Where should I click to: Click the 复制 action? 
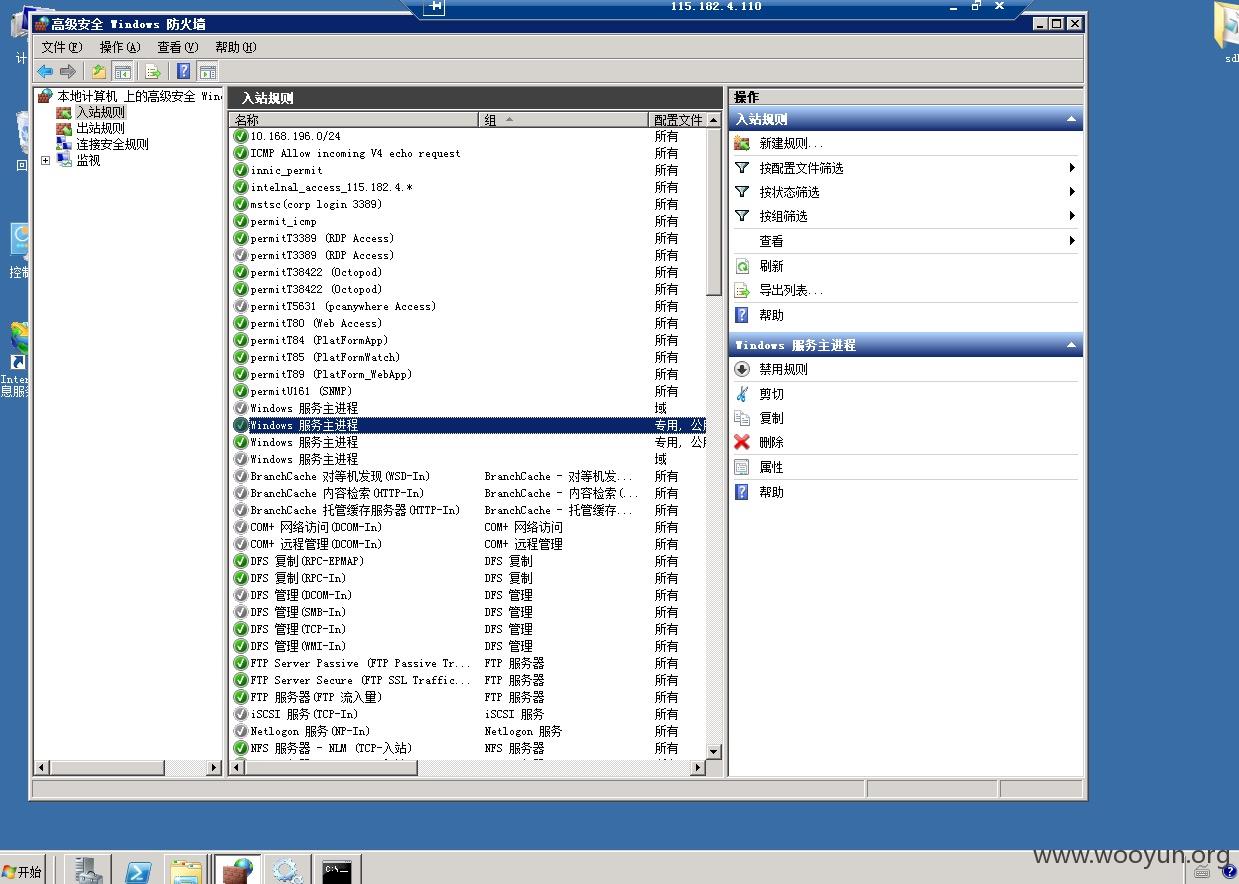click(x=771, y=418)
